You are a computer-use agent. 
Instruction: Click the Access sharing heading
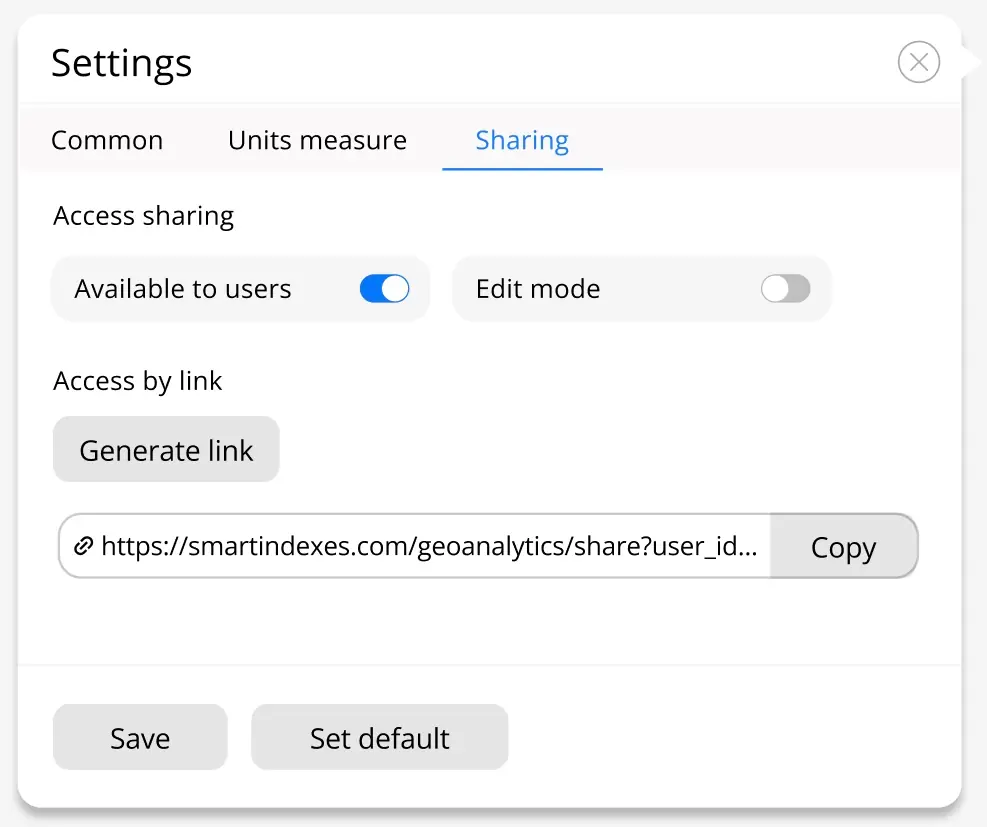[144, 216]
